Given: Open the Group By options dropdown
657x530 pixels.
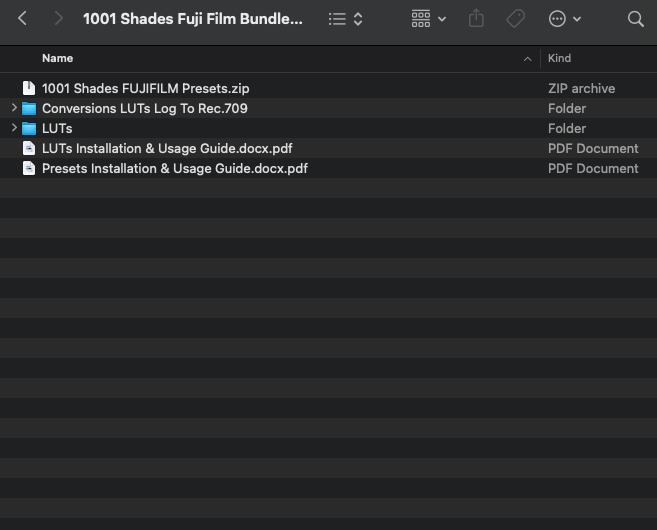Looking at the screenshot, I should (x=428, y=19).
